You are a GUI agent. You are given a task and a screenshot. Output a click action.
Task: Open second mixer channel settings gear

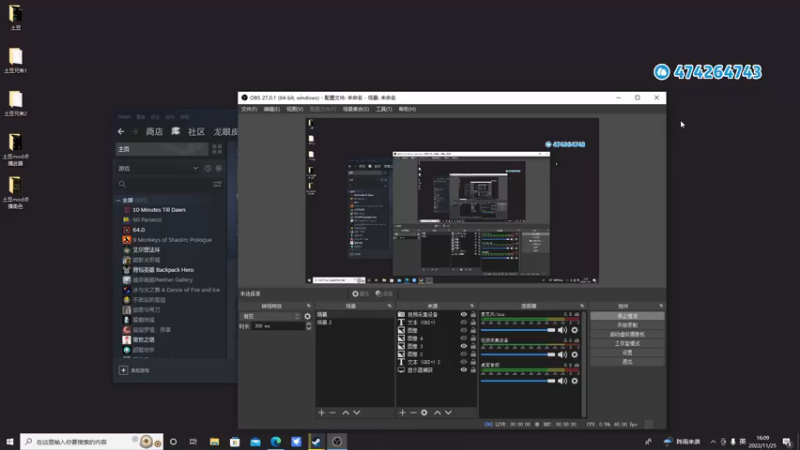[x=575, y=355]
